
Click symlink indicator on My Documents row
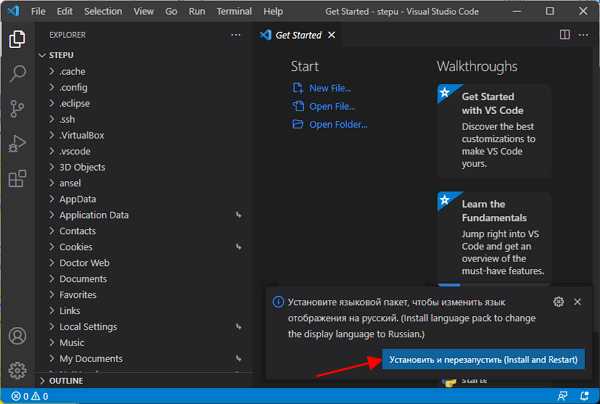pyautogui.click(x=238, y=358)
